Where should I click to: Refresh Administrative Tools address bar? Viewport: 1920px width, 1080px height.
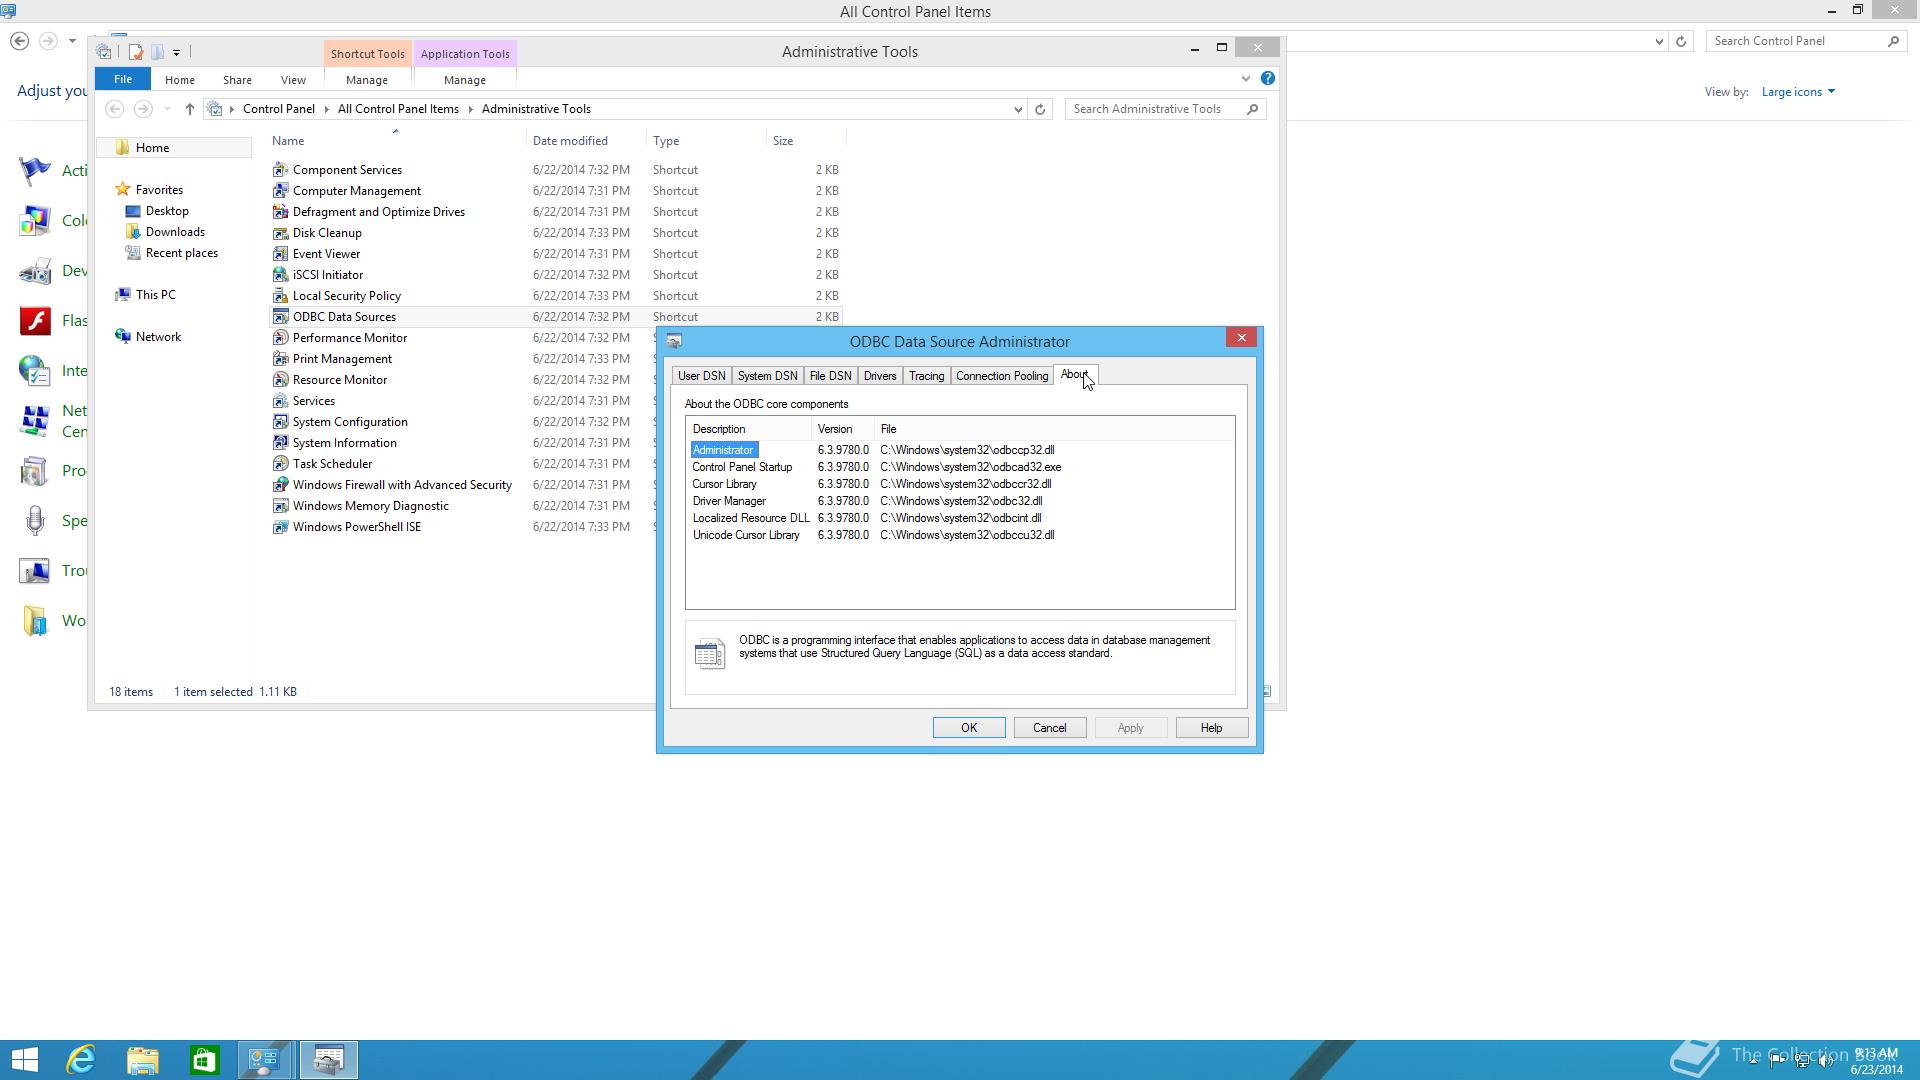pyautogui.click(x=1040, y=109)
